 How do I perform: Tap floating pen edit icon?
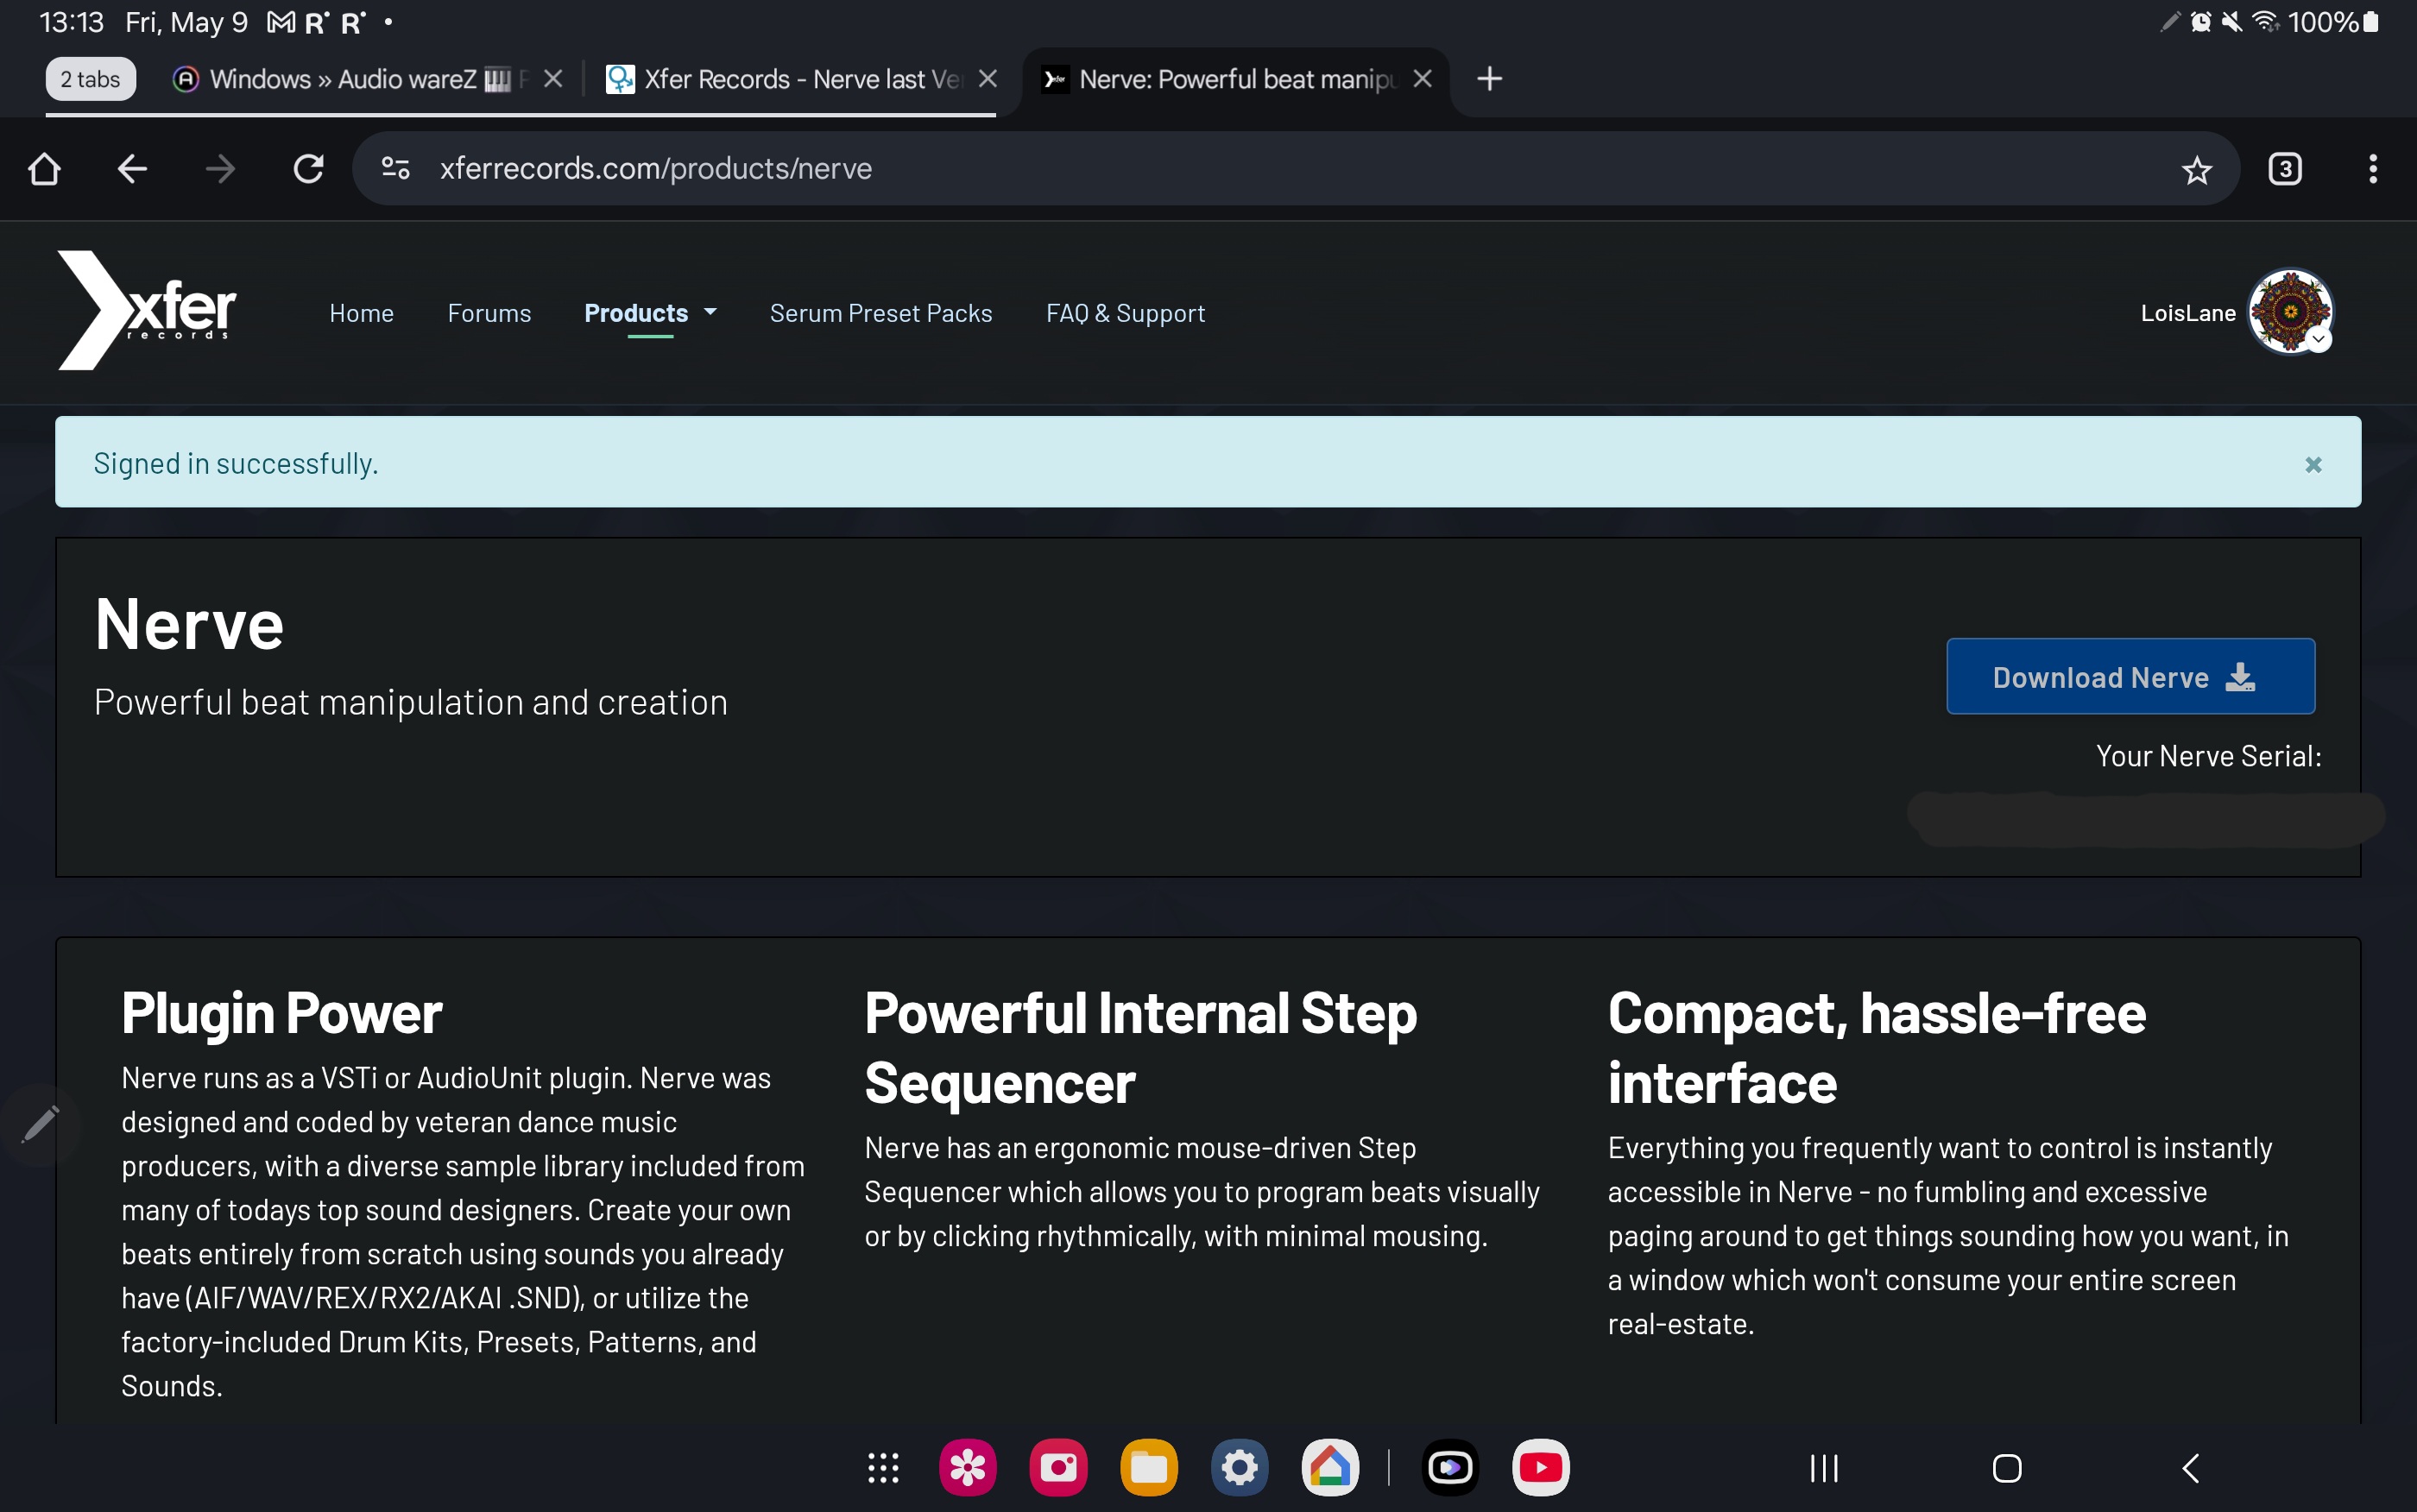[40, 1125]
